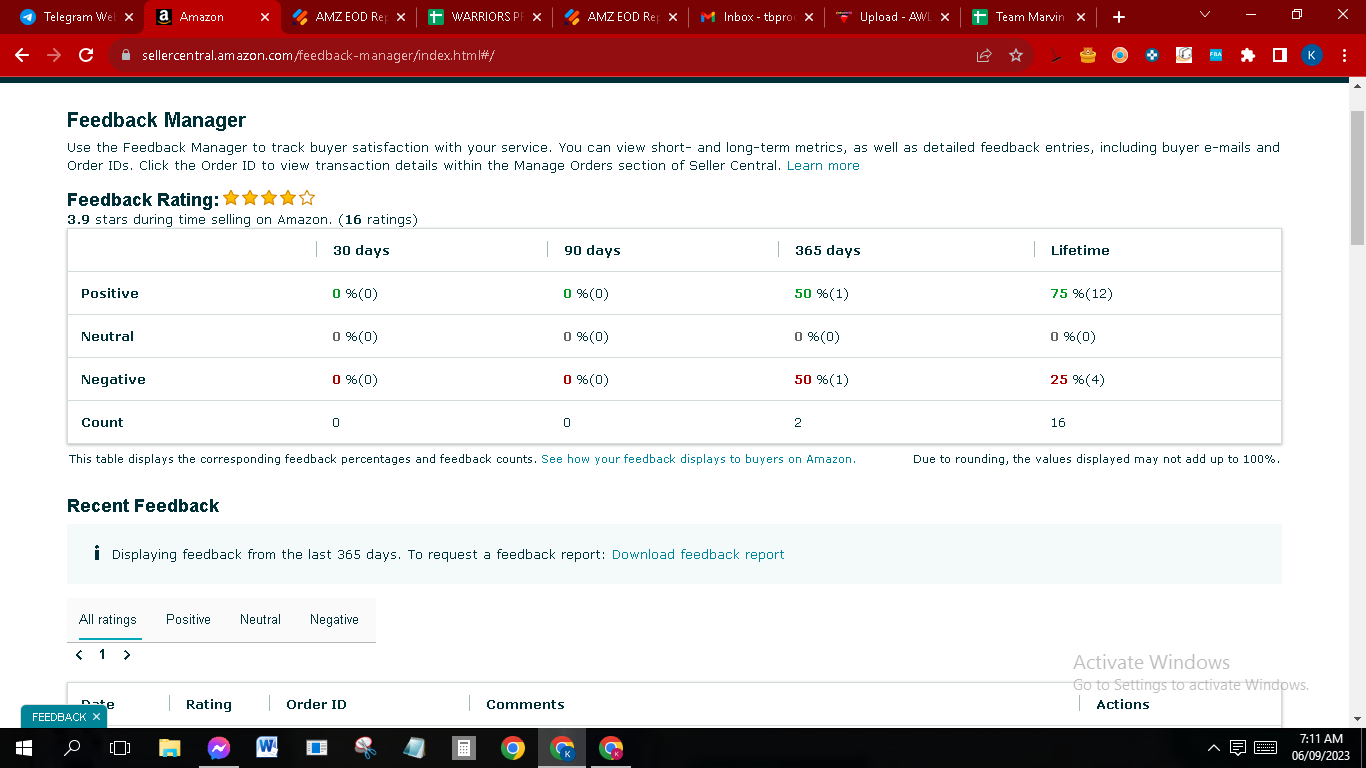The height and width of the screenshot is (768, 1366).
Task: Bookmark this page with the star icon
Action: point(1016,56)
